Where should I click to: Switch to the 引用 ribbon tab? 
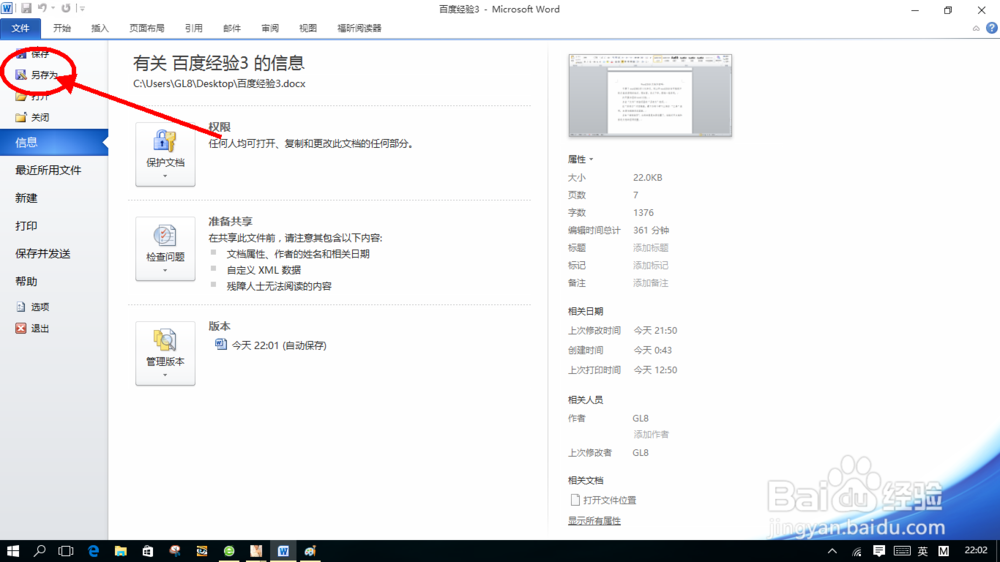(194, 28)
